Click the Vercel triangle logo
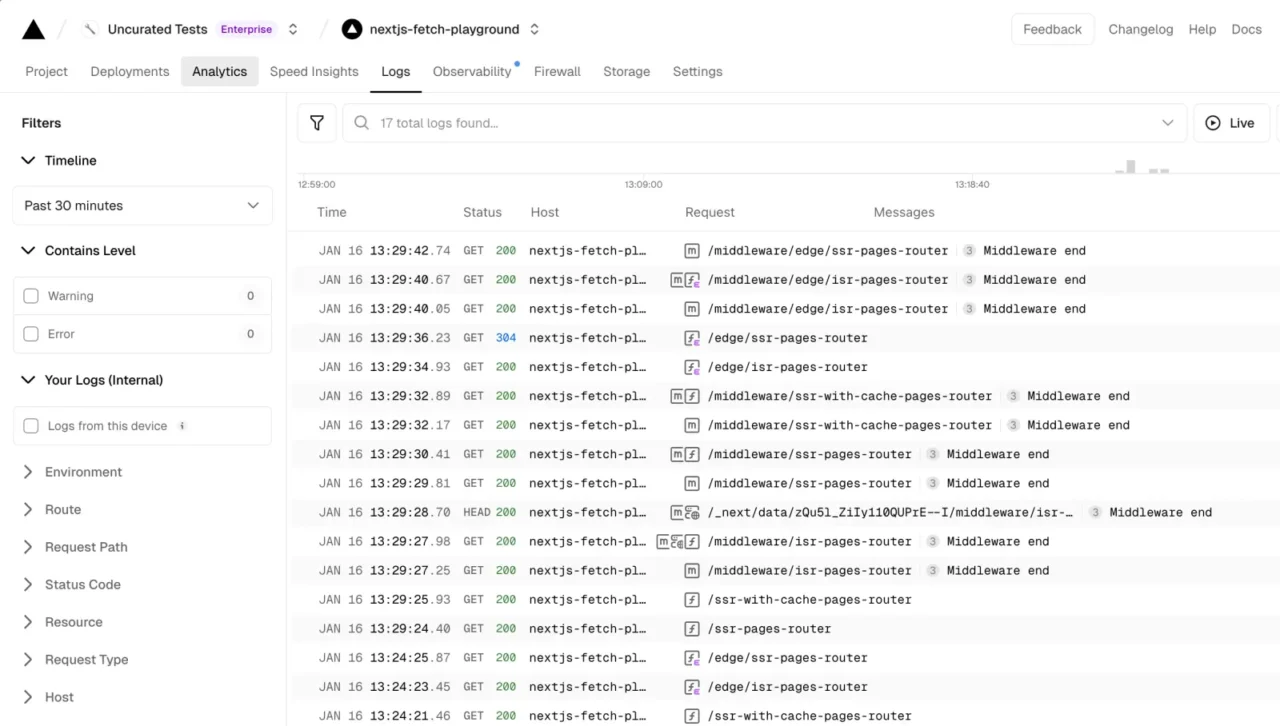This screenshot has width=1280, height=726. [x=33, y=29]
